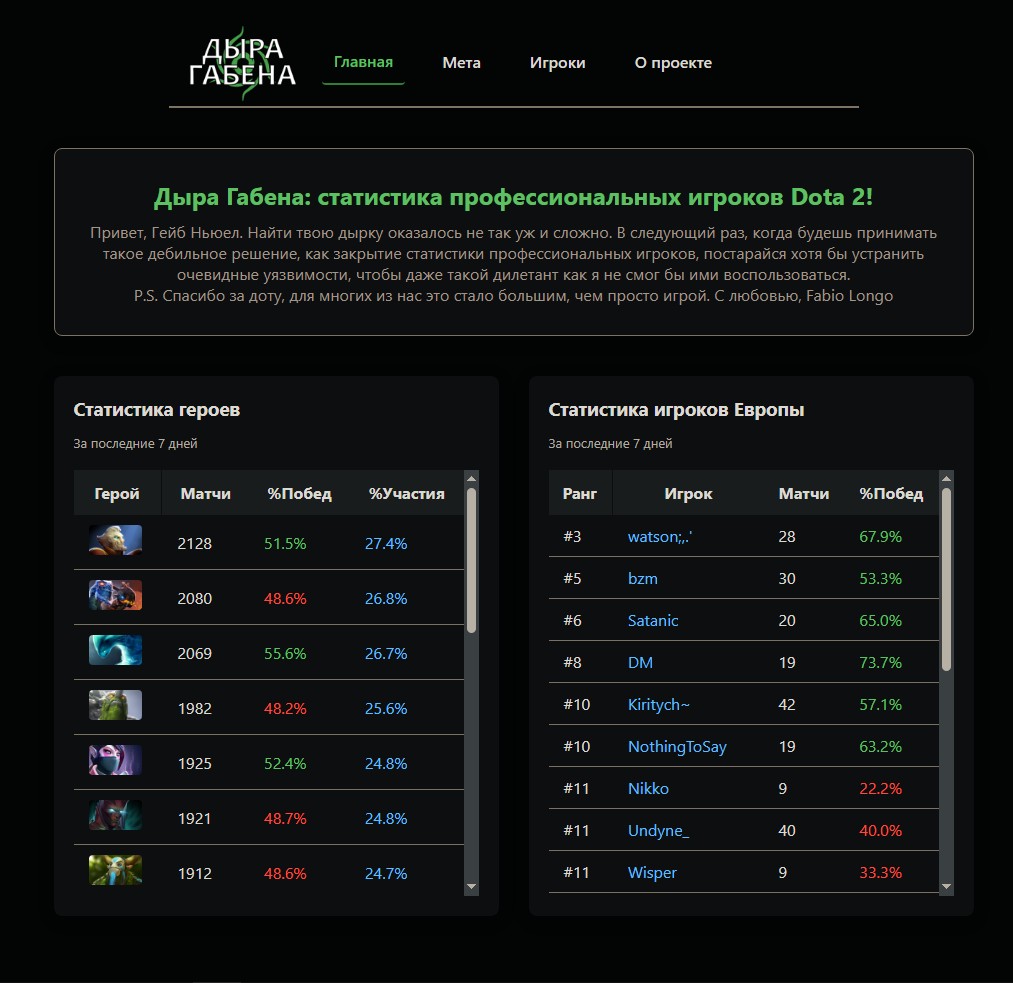Click the %Побед header in heroes table

click(x=299, y=494)
